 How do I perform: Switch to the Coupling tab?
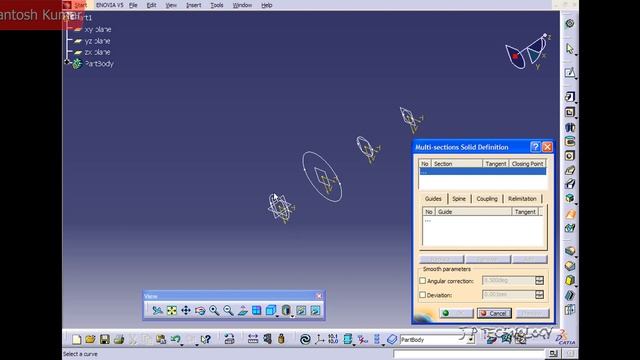point(487,199)
